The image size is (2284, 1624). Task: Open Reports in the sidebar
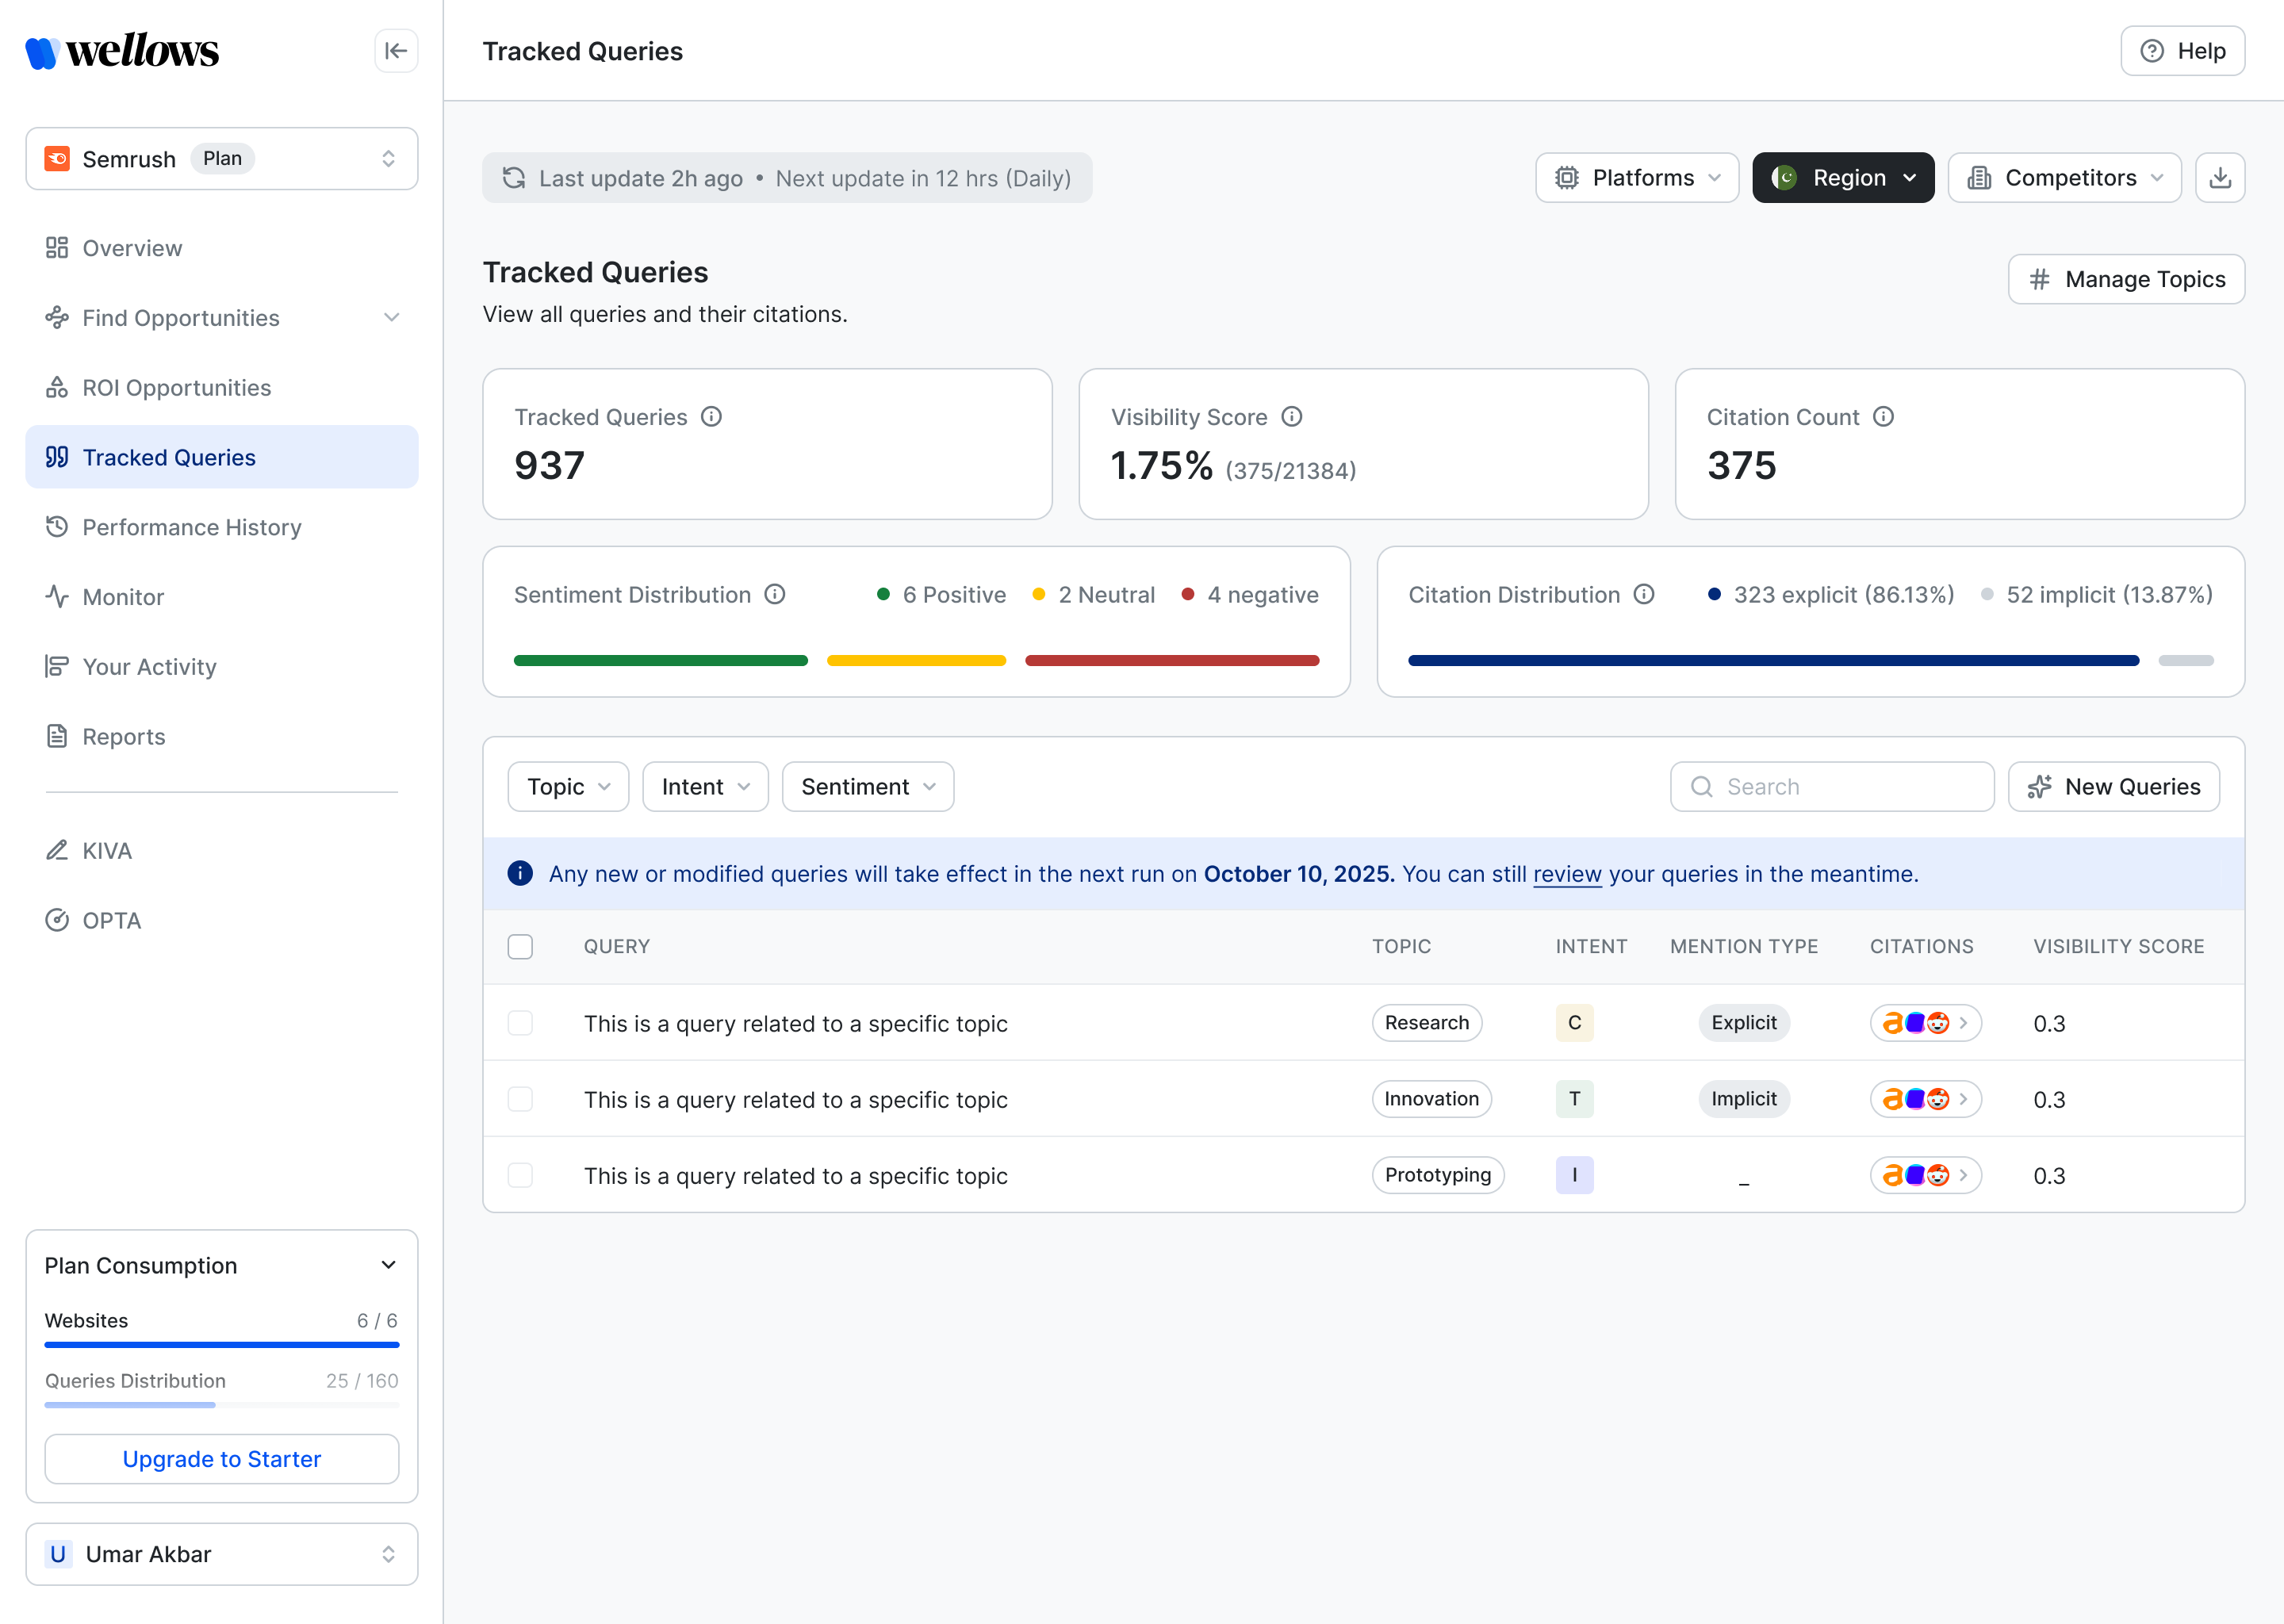[x=222, y=737]
